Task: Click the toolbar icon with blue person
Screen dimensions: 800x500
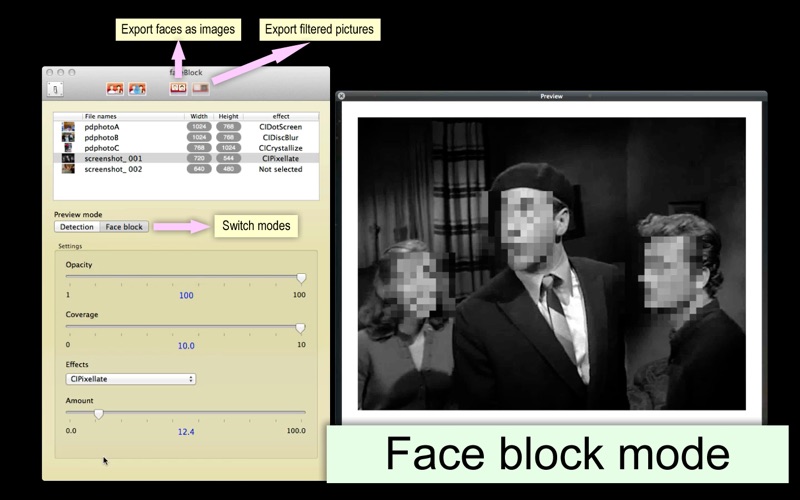Action: [x=137, y=89]
